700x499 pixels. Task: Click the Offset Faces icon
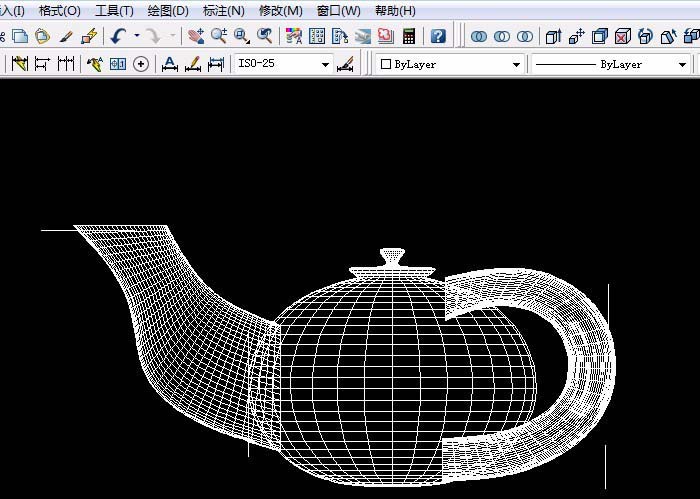pos(600,36)
